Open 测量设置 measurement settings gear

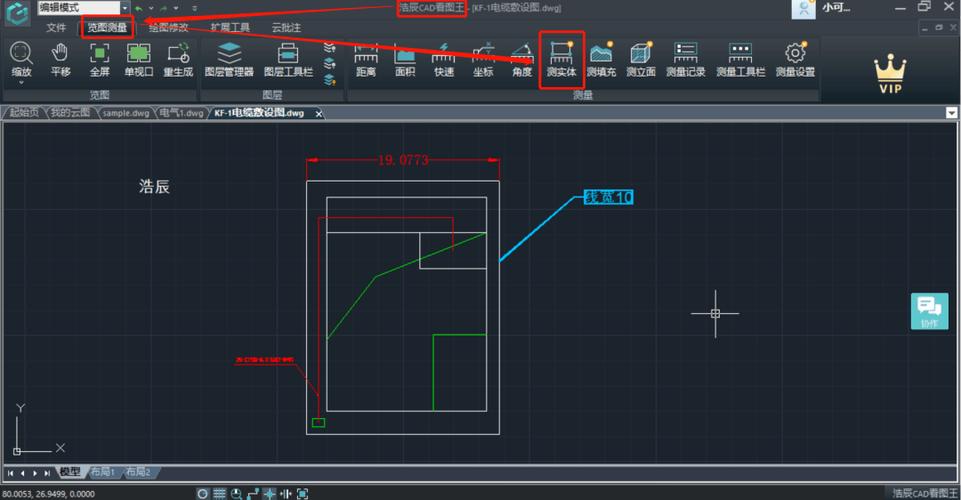click(x=795, y=59)
